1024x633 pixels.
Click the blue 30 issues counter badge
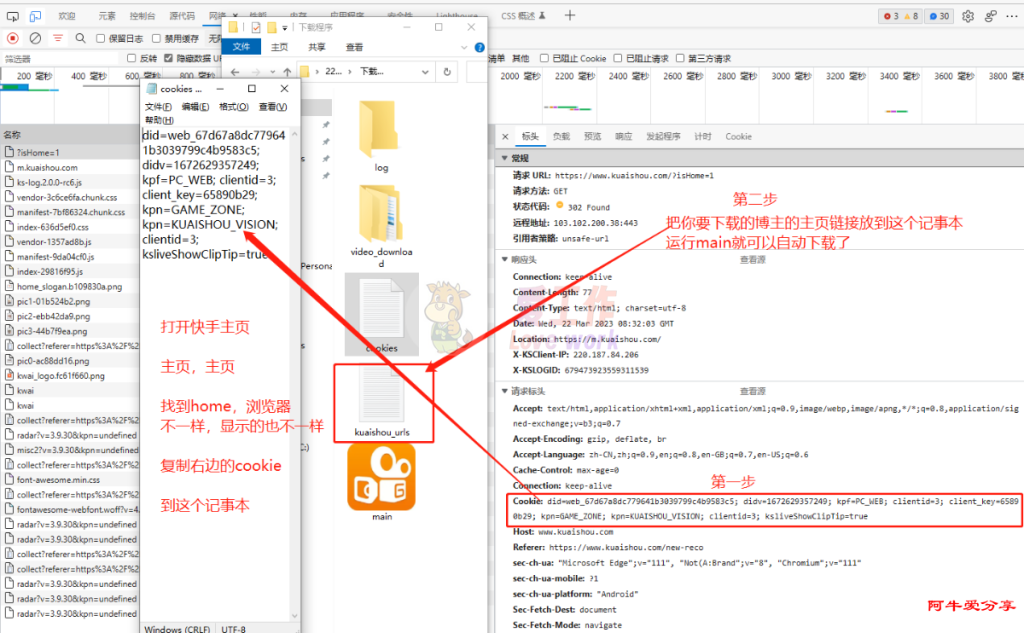click(939, 16)
